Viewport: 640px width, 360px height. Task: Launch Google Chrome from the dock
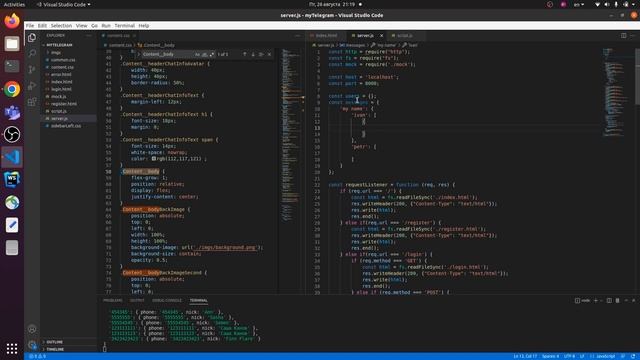click(12, 89)
